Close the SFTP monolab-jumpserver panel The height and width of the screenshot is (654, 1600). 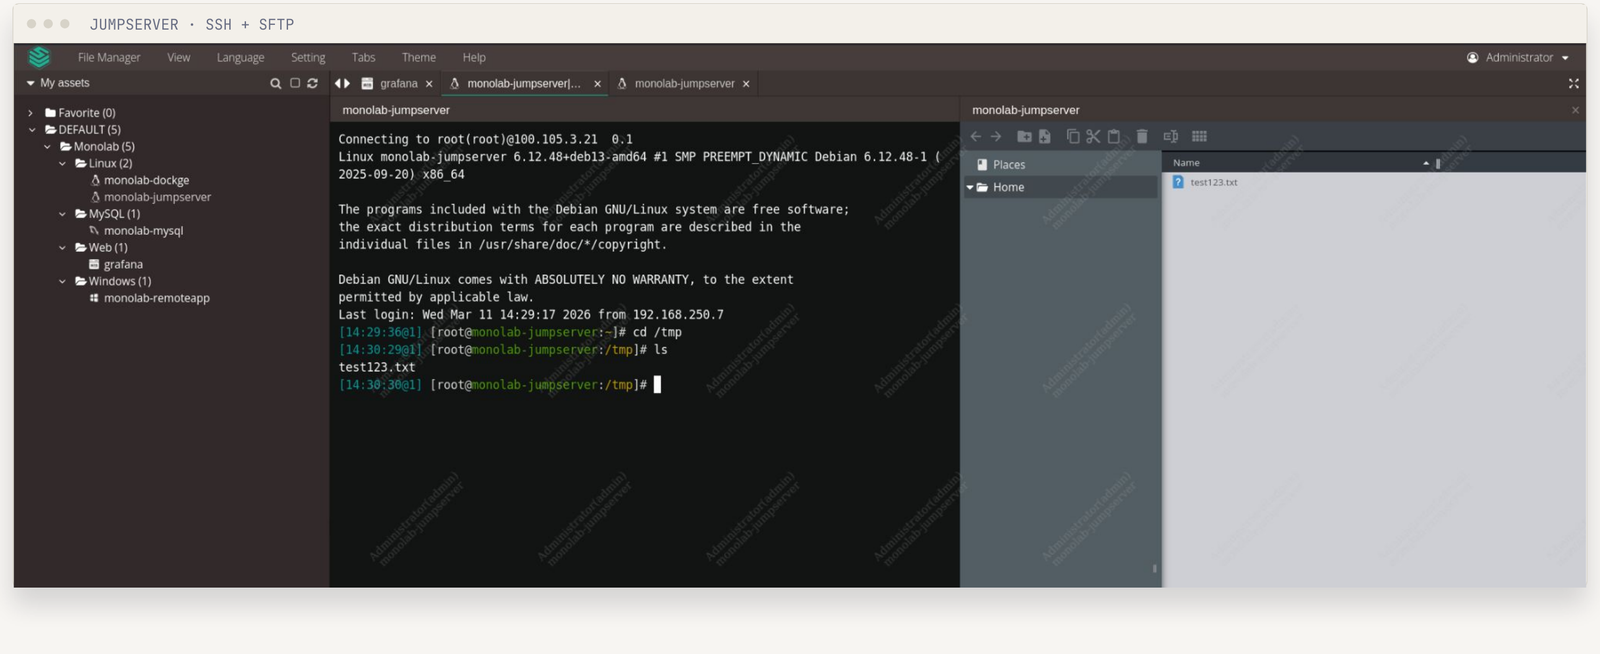tap(1575, 110)
